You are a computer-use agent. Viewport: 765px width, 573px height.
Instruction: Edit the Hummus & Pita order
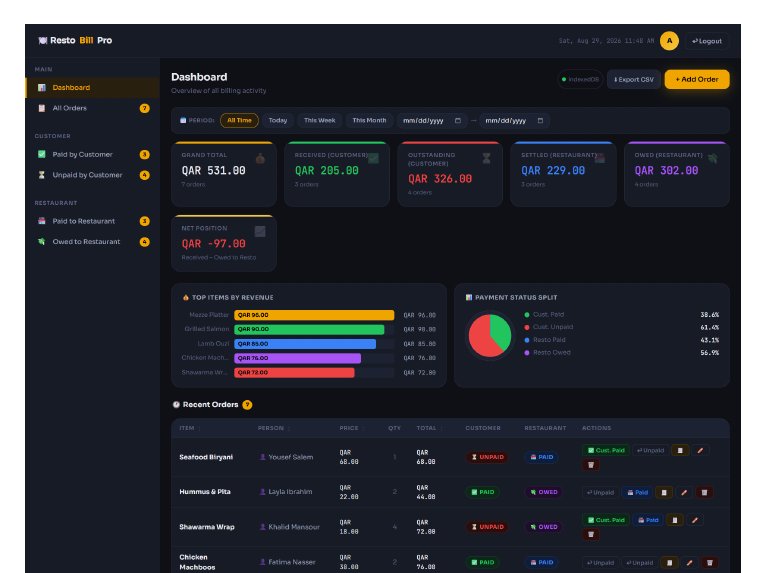[684, 492]
